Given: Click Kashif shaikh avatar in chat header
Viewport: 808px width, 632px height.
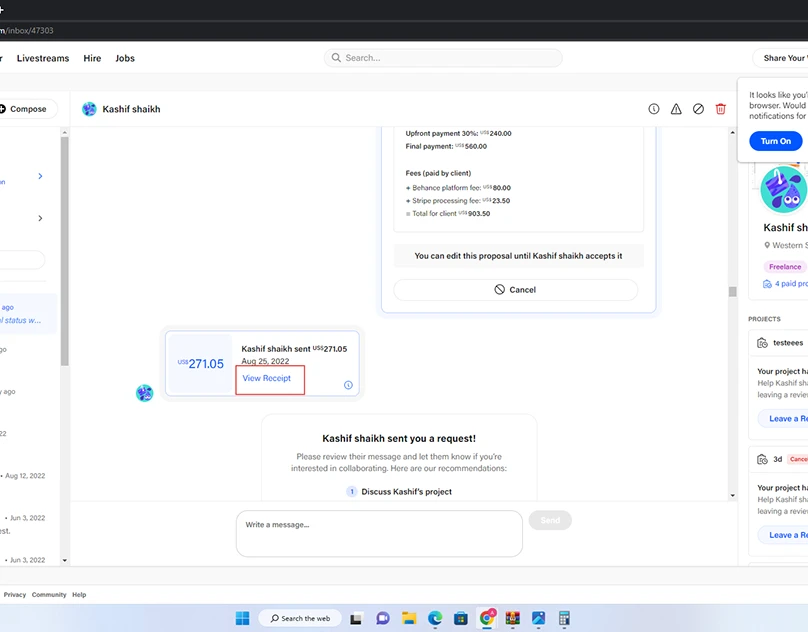Looking at the screenshot, I should 89,109.
